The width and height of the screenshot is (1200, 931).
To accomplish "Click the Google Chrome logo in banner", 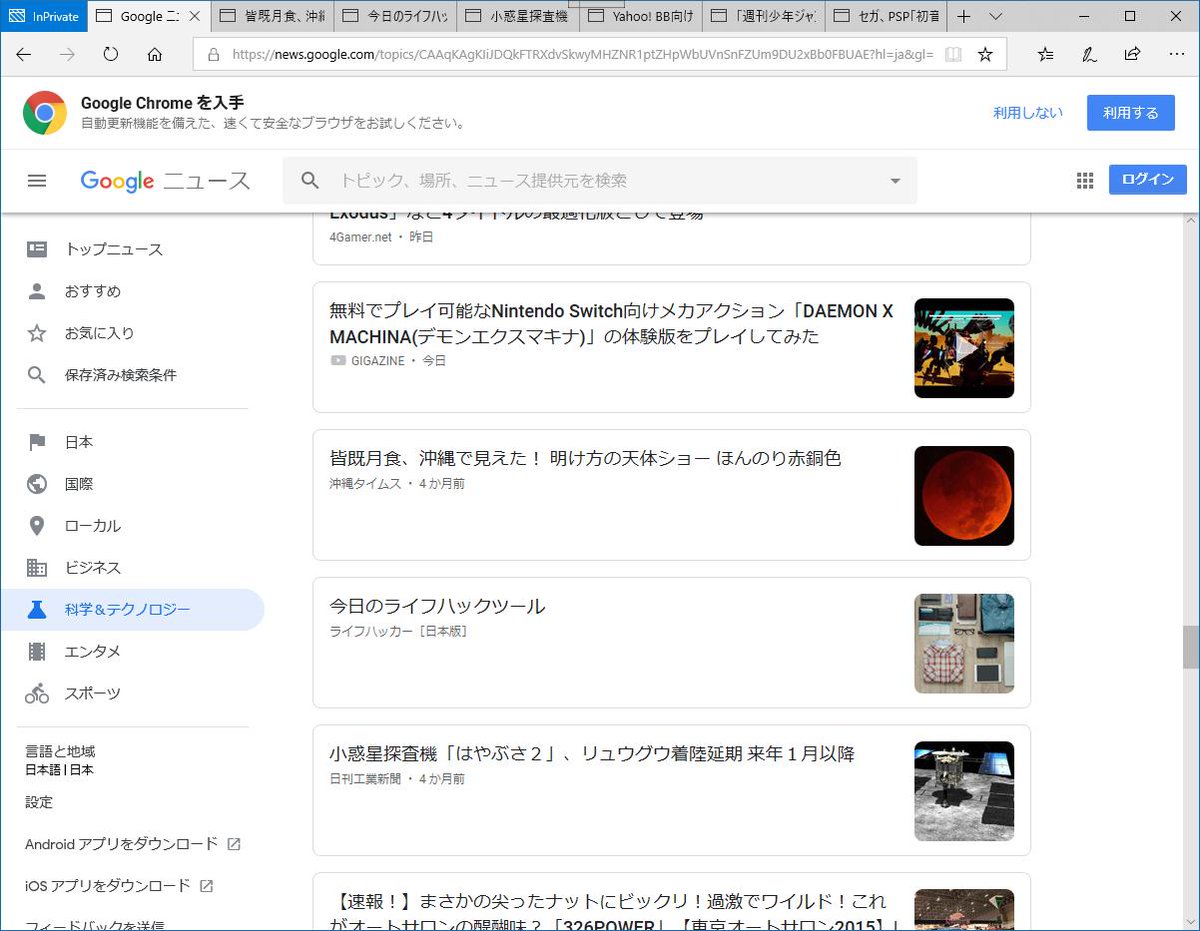I will tap(45, 113).
